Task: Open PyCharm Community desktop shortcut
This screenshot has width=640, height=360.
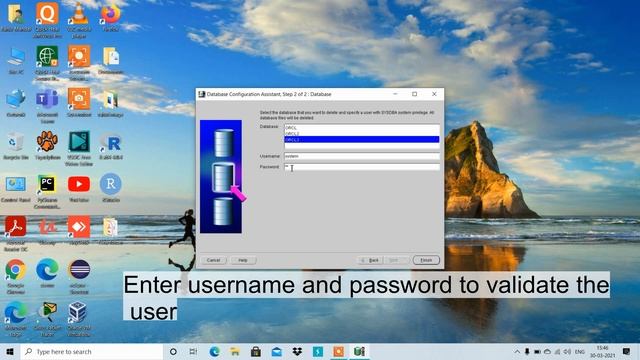Action: pos(47,191)
